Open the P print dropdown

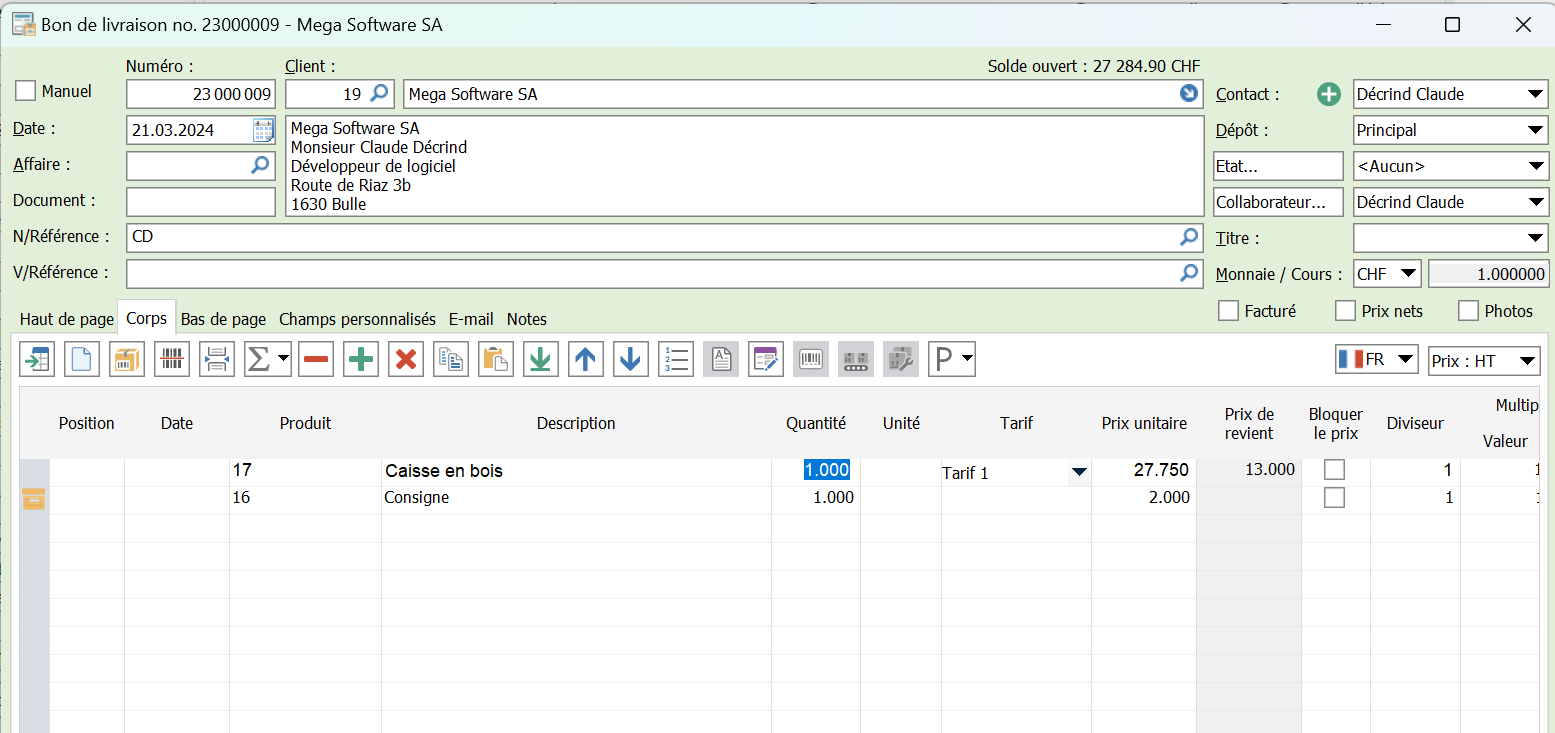coord(952,359)
